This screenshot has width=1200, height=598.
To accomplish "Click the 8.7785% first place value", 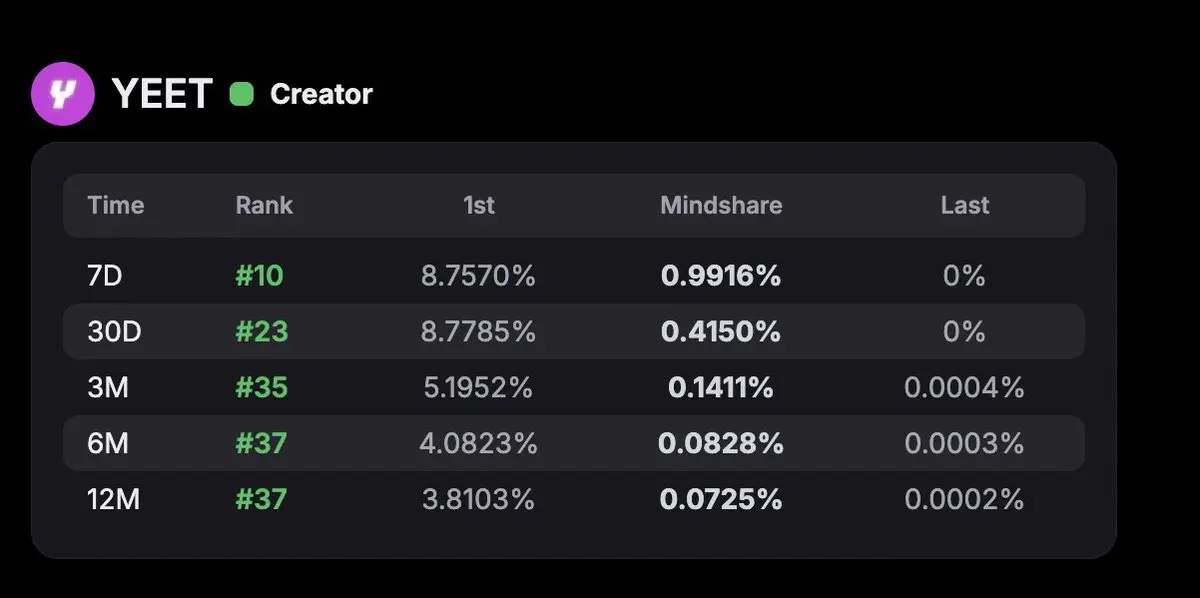I will click(x=479, y=331).
